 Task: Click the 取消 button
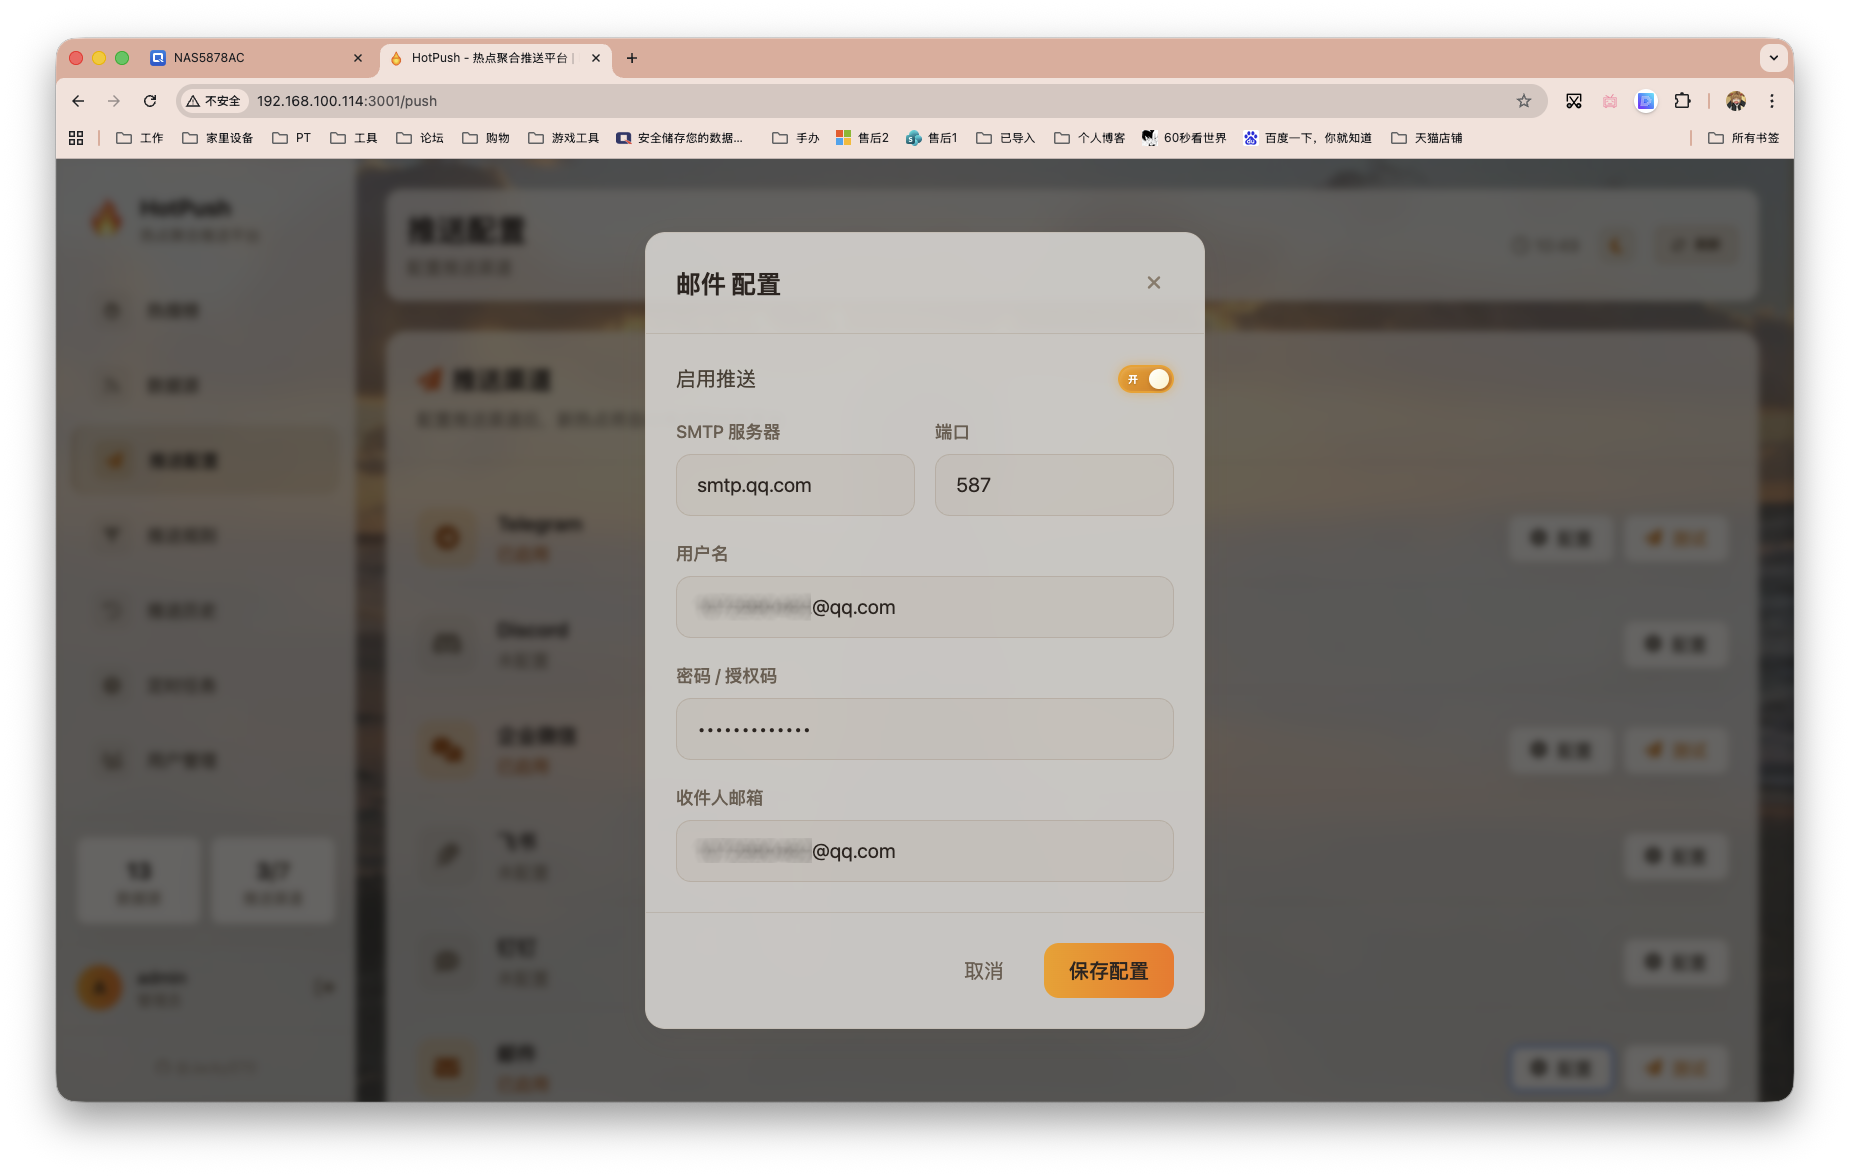[984, 970]
